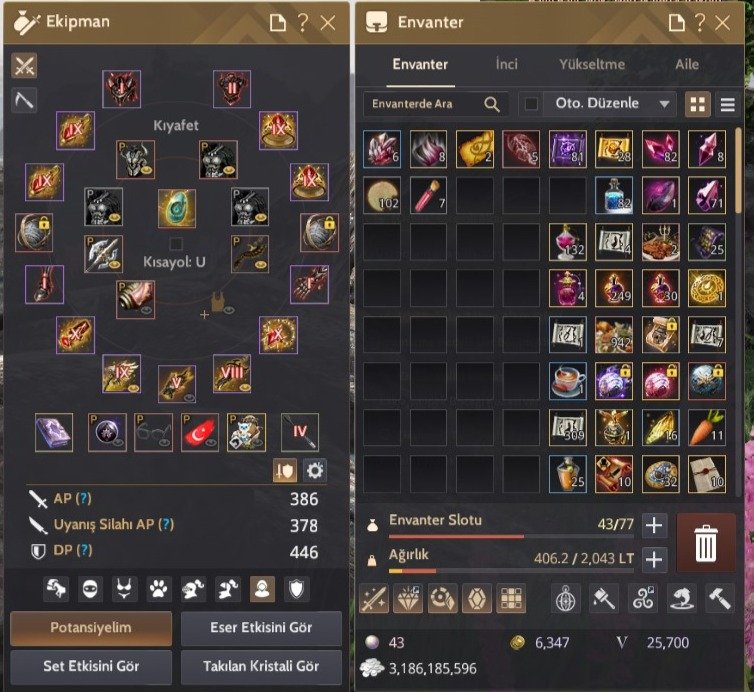The width and height of the screenshot is (754, 692).
Task: Expand the Oto. Düzenle dropdown arrow
Action: tap(664, 104)
